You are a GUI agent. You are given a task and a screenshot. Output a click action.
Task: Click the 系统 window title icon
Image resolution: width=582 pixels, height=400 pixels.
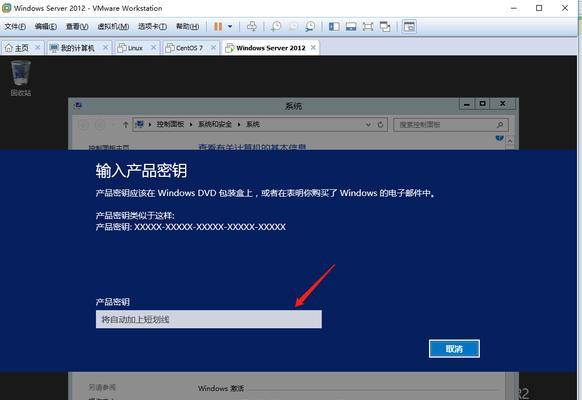pyautogui.click(x=78, y=105)
